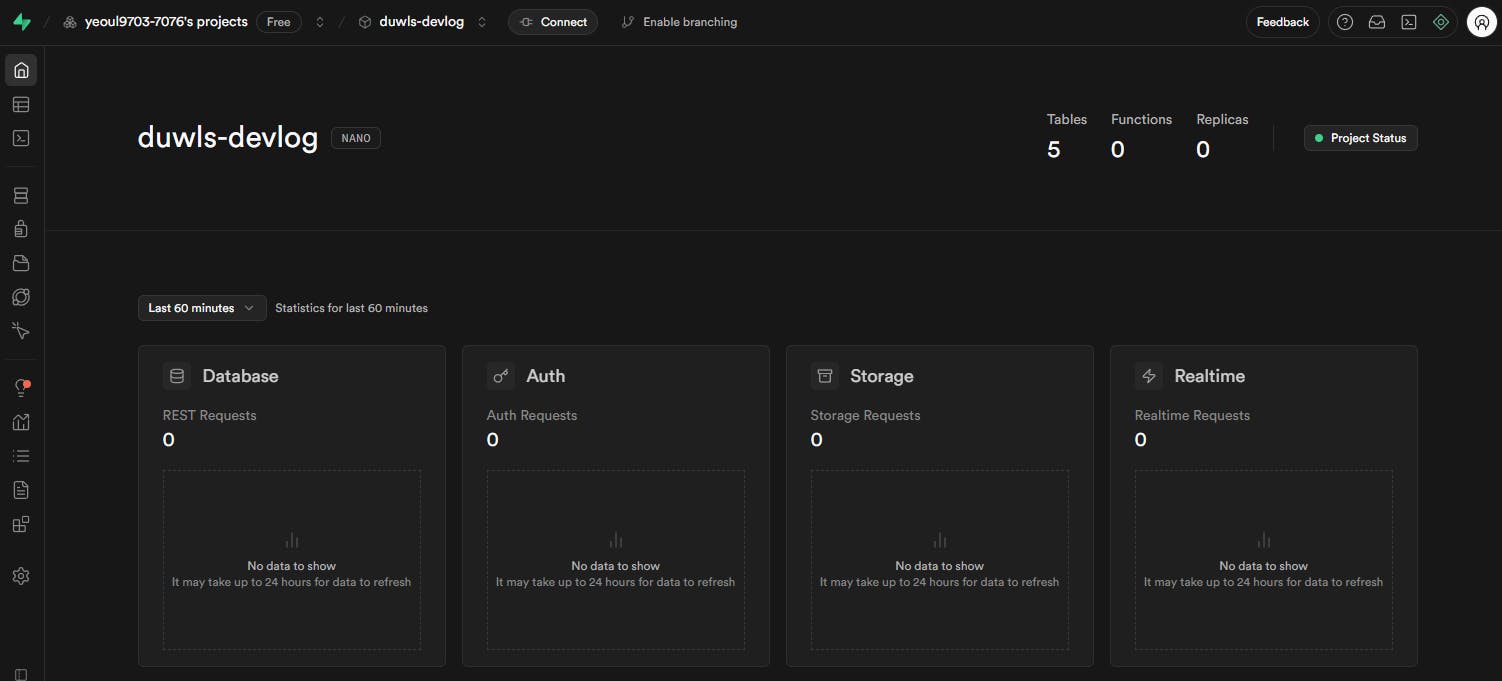Open the user account avatar menu
This screenshot has height=681, width=1502.
[1482, 22]
